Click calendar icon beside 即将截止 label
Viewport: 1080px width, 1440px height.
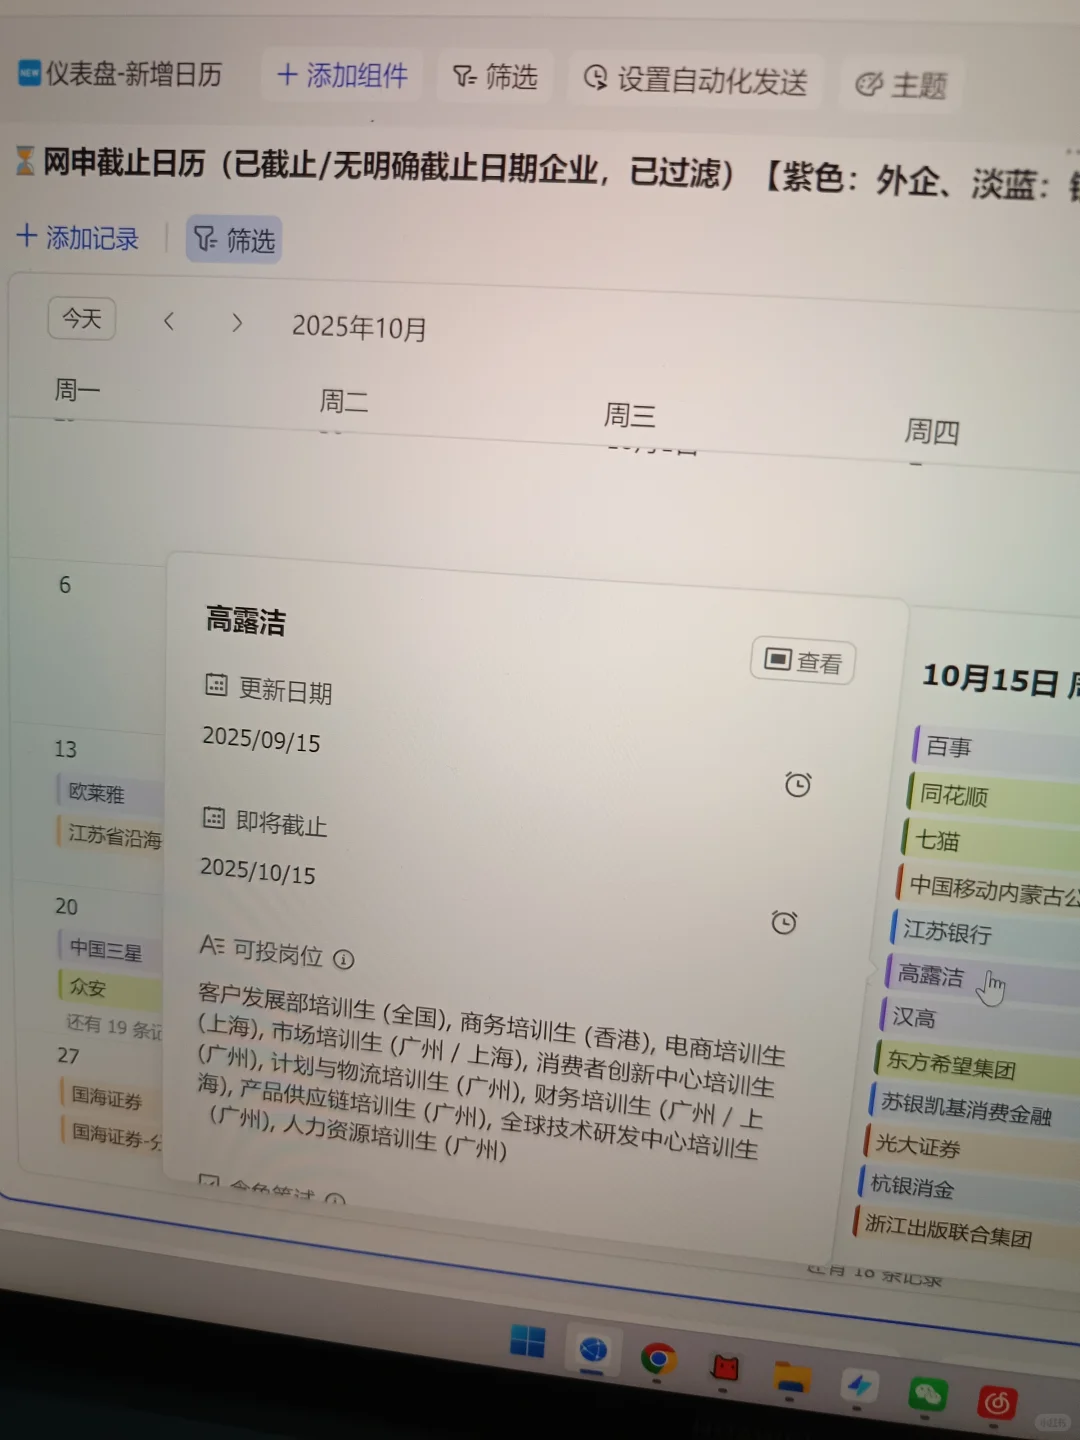pos(214,818)
